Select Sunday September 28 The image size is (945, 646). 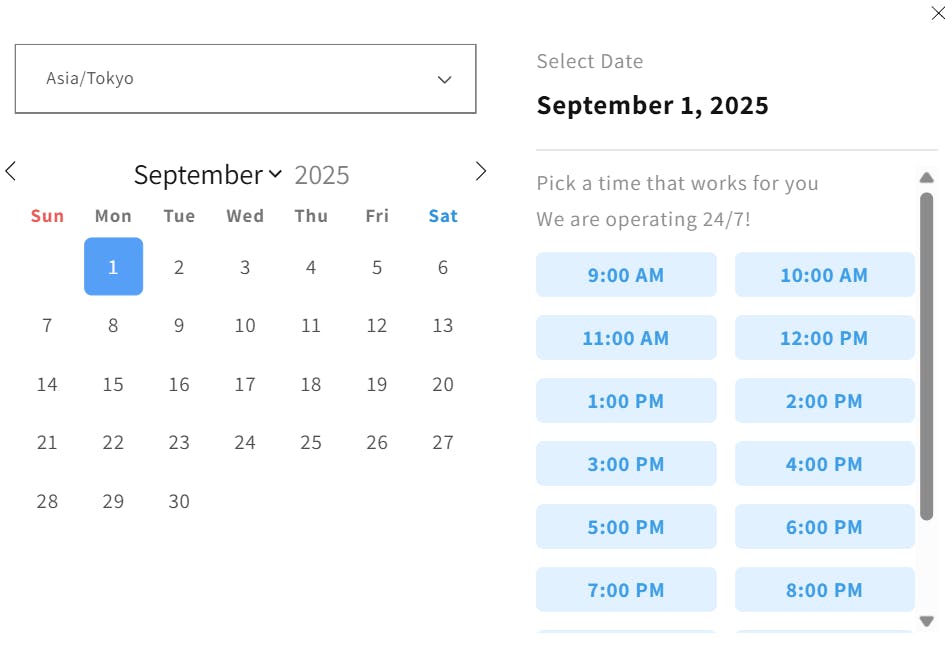point(47,501)
